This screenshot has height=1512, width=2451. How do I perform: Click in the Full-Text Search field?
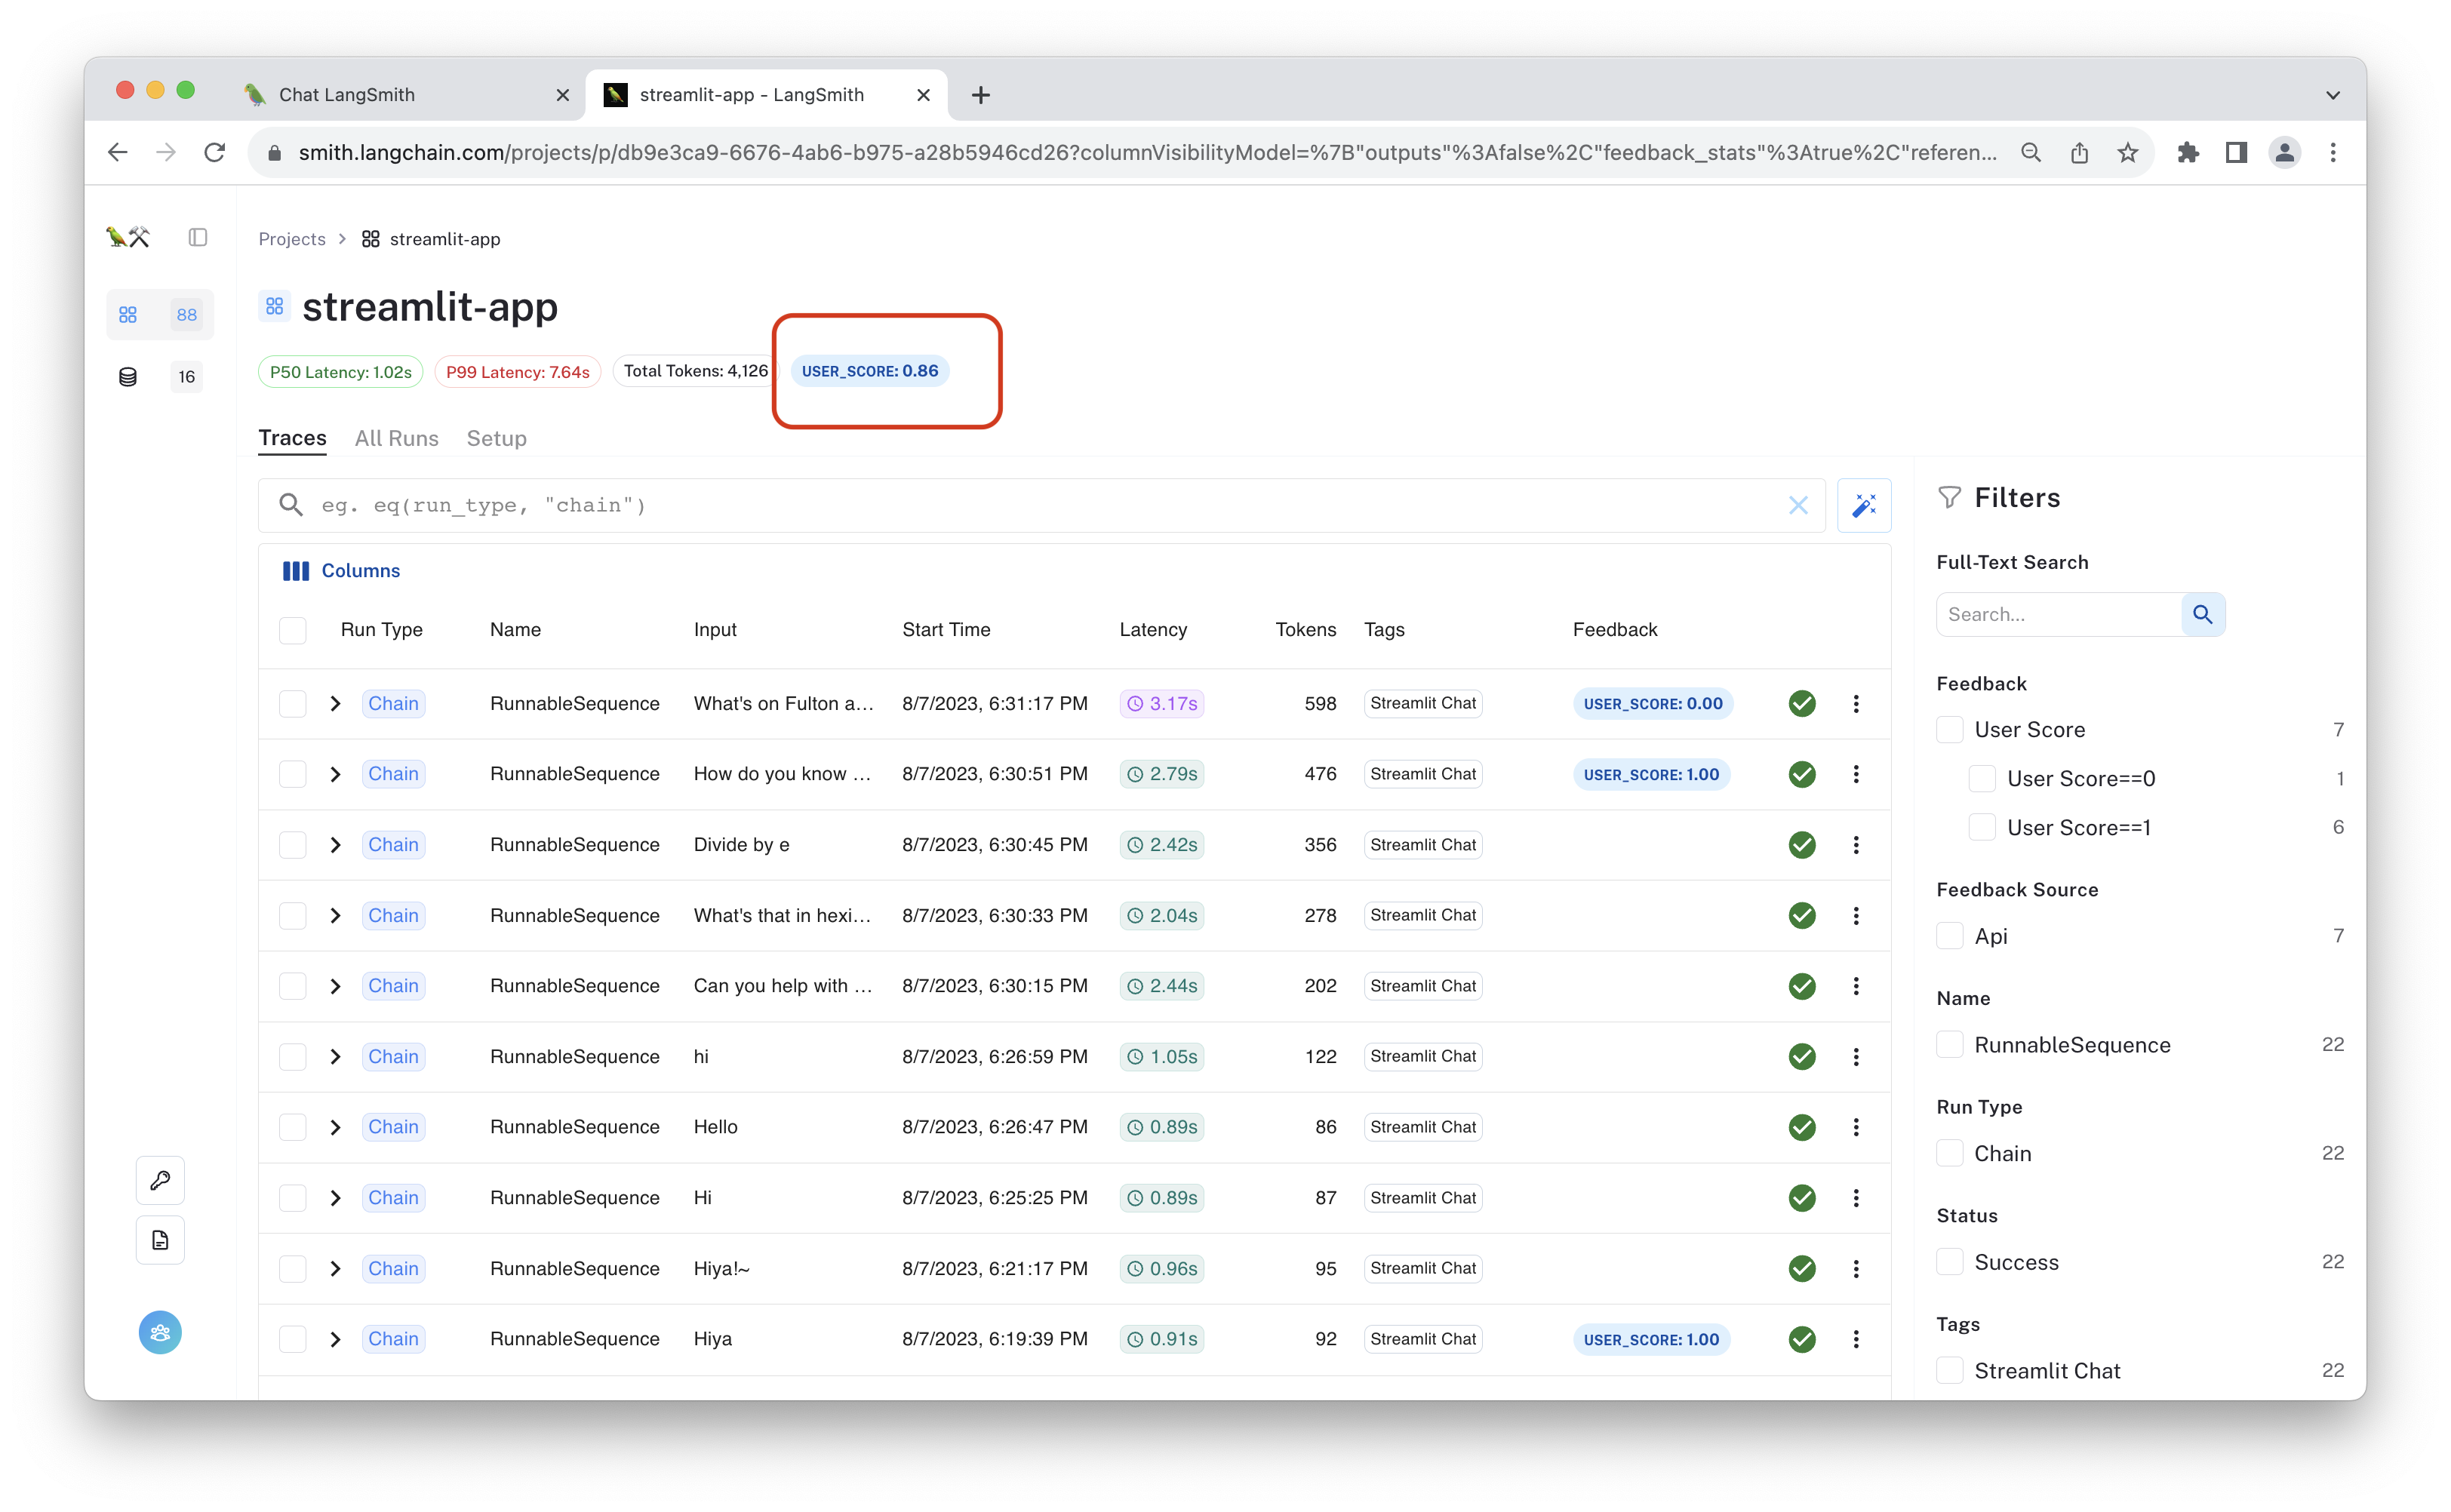[2058, 614]
